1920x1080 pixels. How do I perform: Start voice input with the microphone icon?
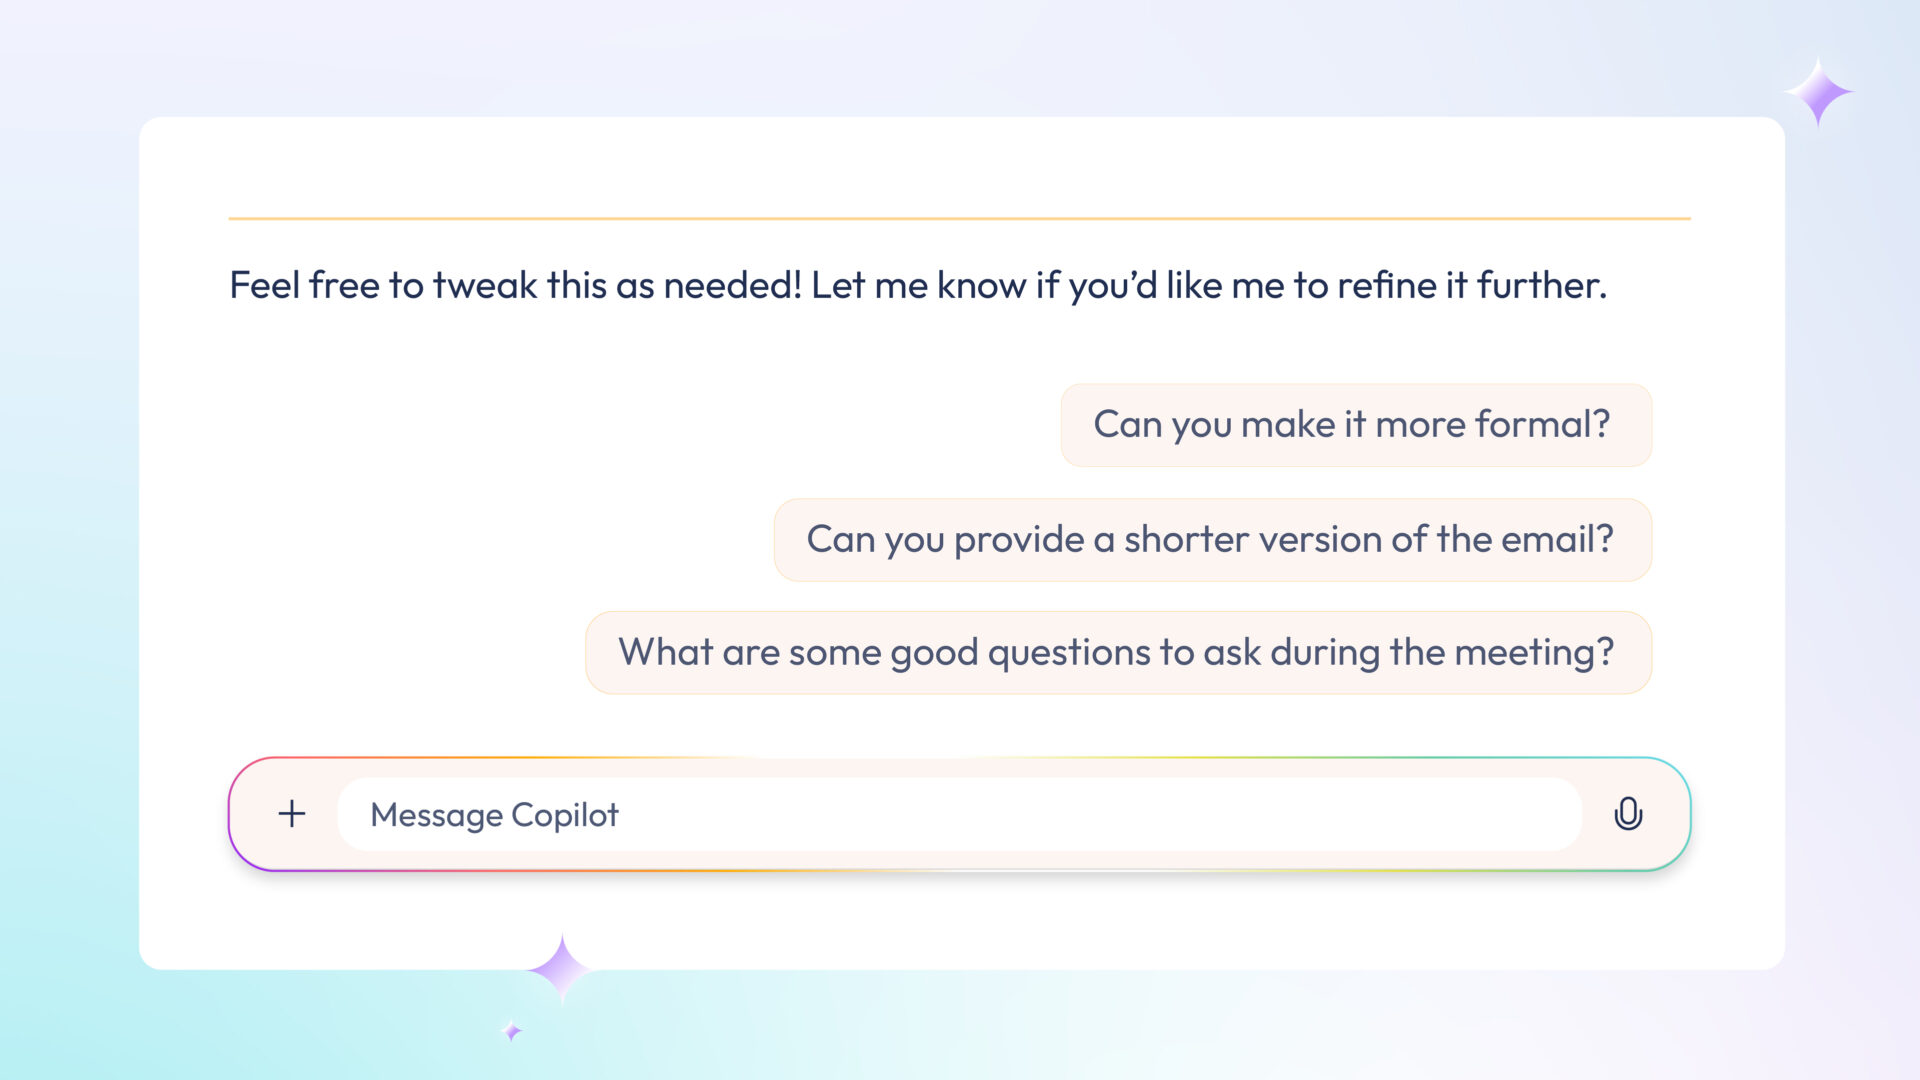click(x=1628, y=814)
